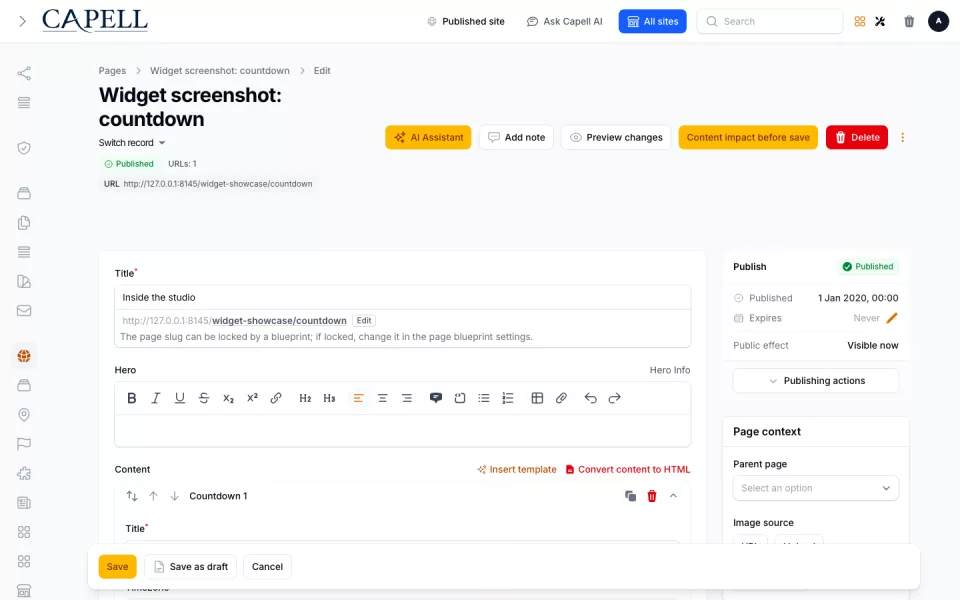Click Save as draft
Screen dimensions: 960x600
tap(191, 566)
